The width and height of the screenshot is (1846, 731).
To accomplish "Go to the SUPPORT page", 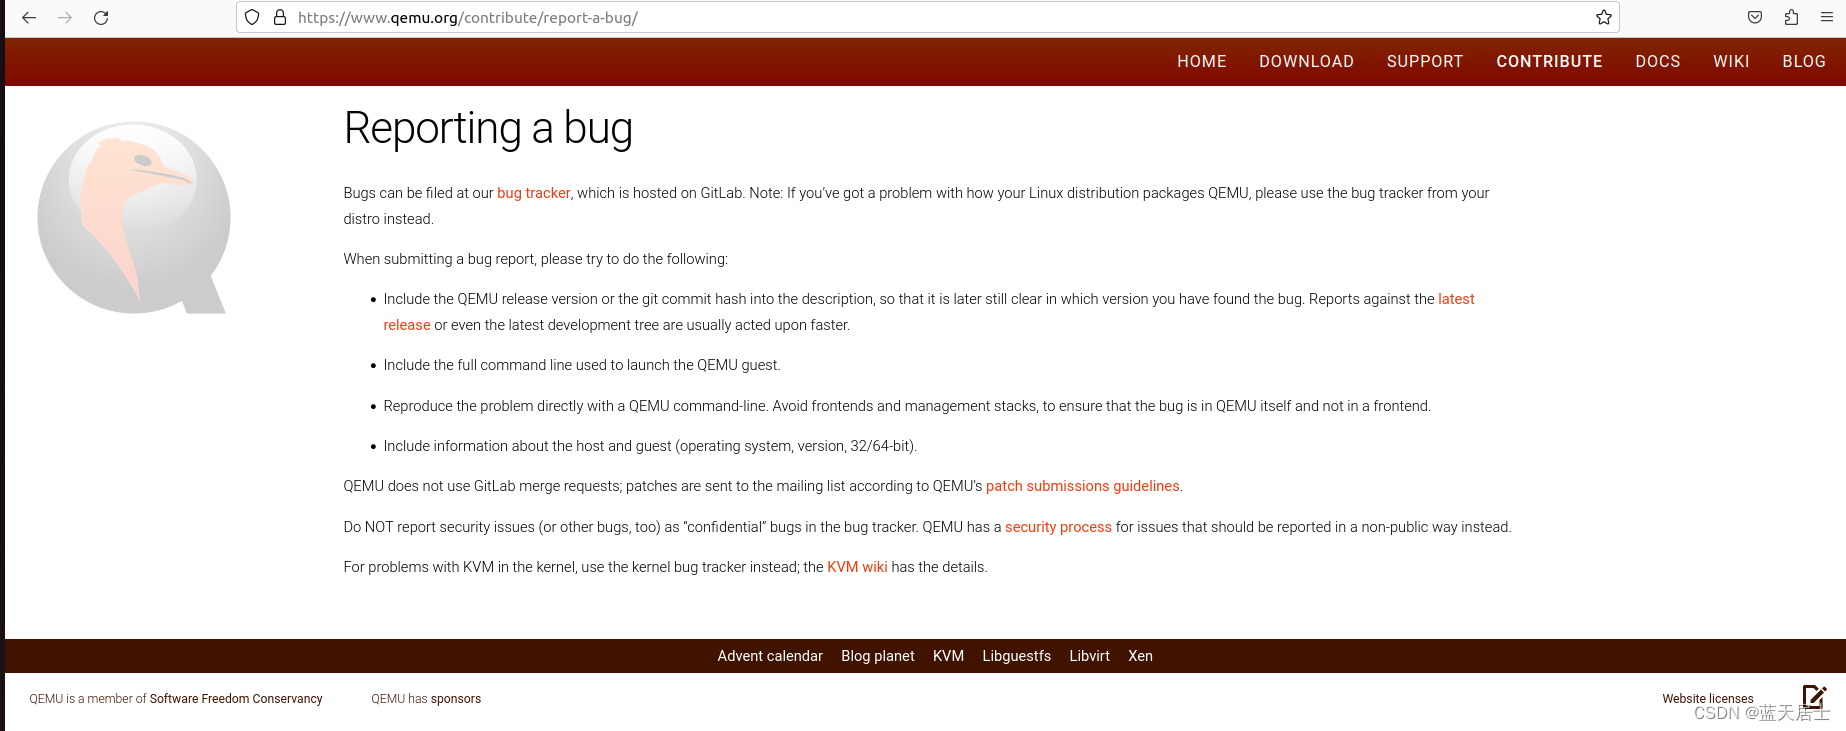I will [x=1424, y=62].
